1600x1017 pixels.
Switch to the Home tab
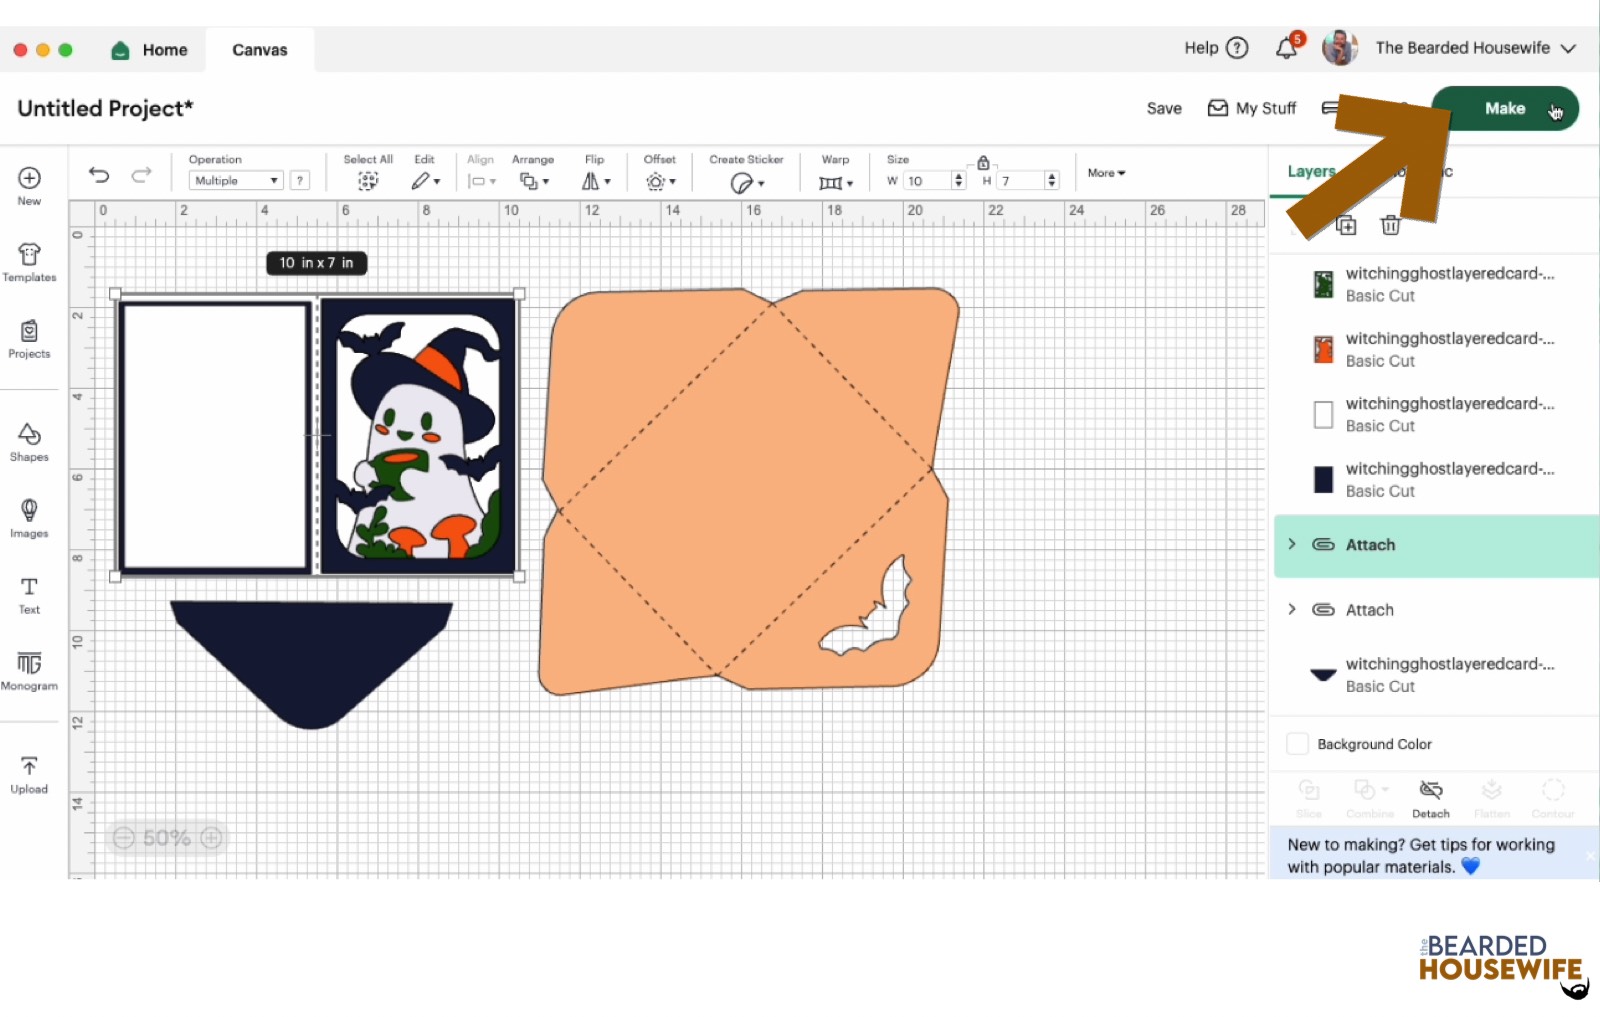click(x=150, y=50)
